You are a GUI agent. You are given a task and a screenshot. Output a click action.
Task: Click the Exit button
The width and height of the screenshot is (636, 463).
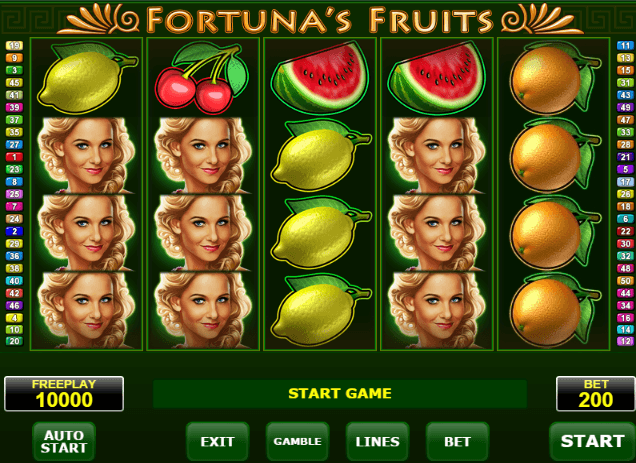[217, 441]
